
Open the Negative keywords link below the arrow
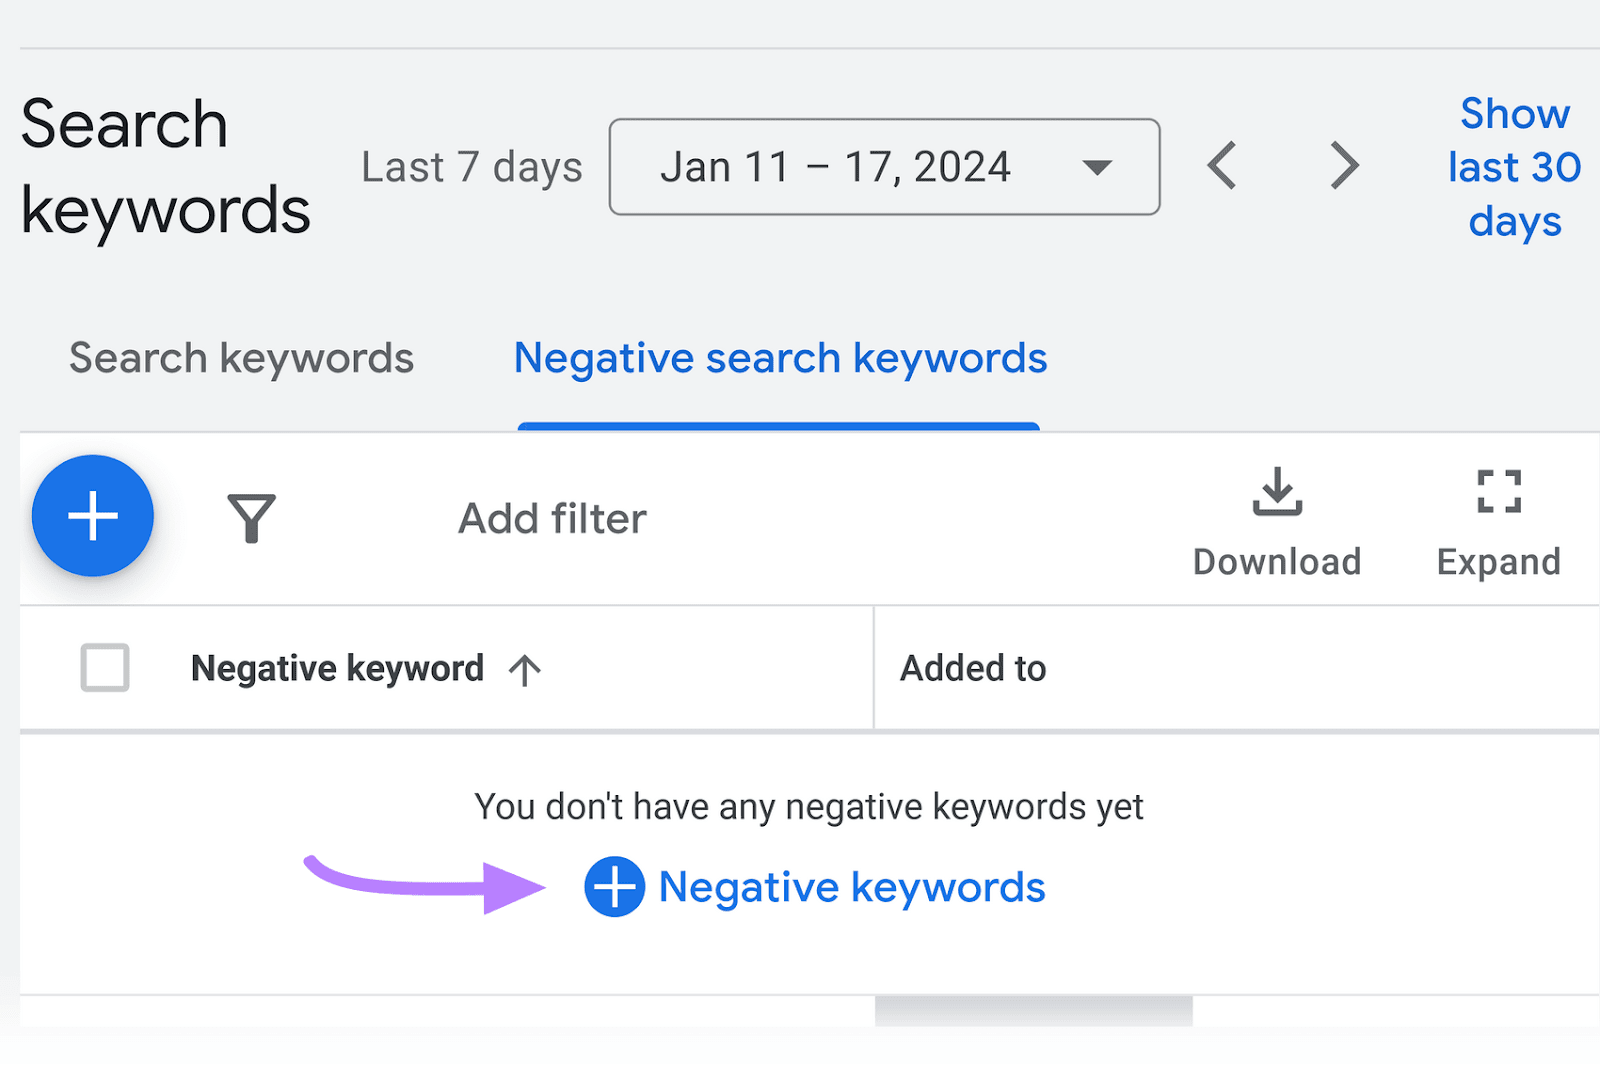click(850, 886)
